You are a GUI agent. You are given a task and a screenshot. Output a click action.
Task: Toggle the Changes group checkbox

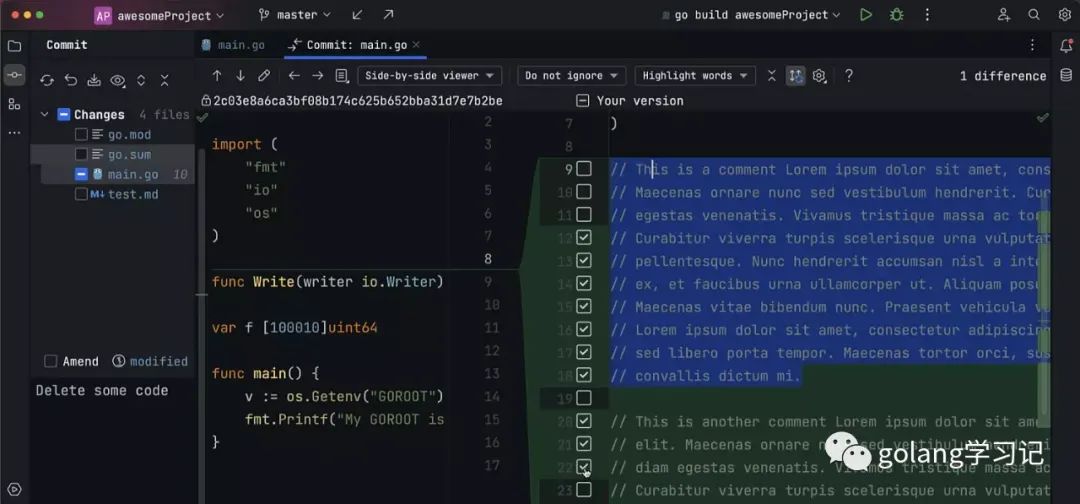[x=63, y=115]
